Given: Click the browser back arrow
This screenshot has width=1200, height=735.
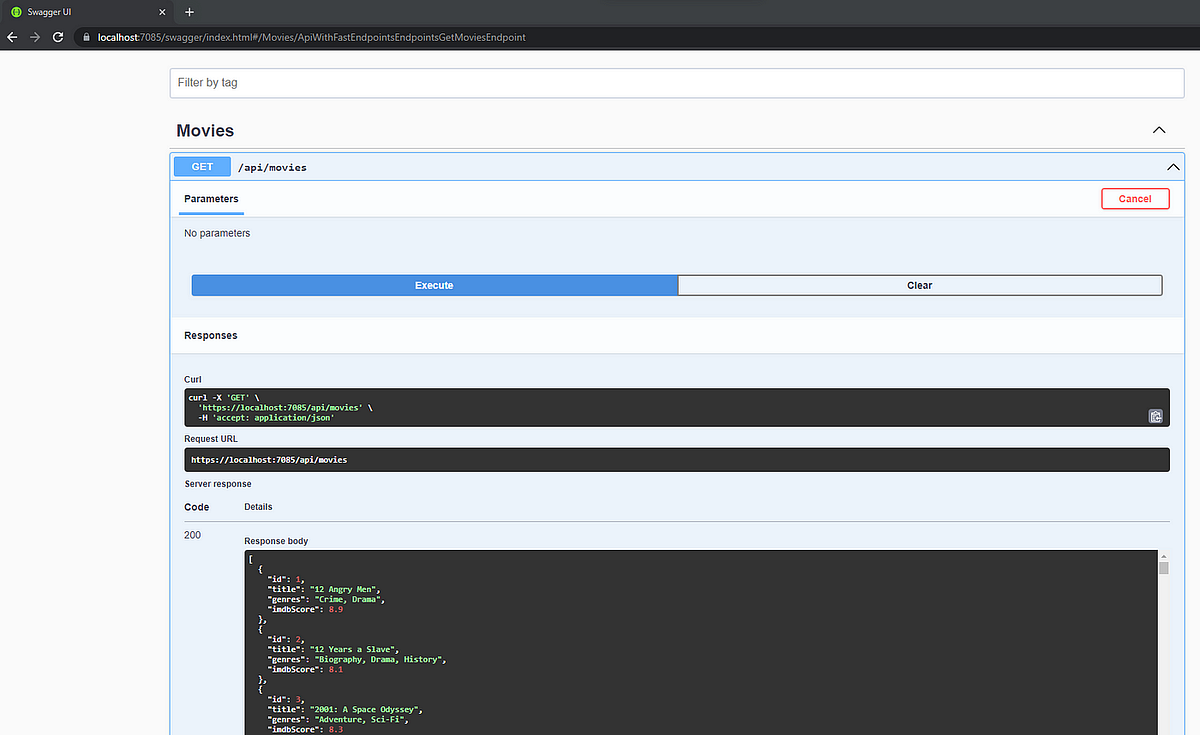Looking at the screenshot, I should point(12,36).
